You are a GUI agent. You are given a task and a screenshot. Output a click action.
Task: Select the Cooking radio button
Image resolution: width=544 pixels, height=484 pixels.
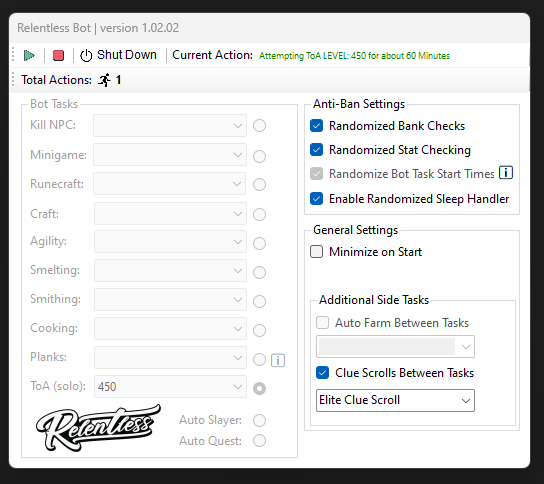coord(260,330)
